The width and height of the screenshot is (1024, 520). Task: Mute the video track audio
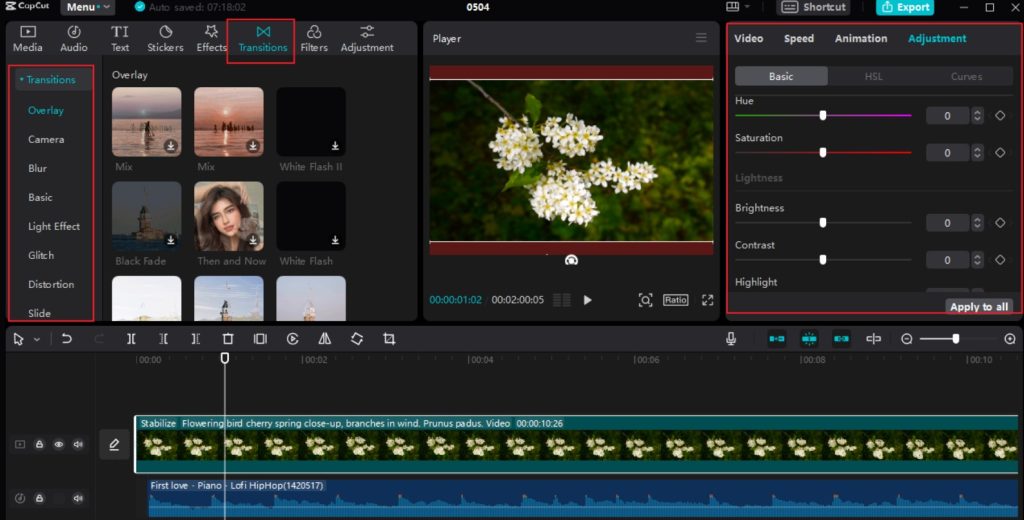tap(78, 444)
